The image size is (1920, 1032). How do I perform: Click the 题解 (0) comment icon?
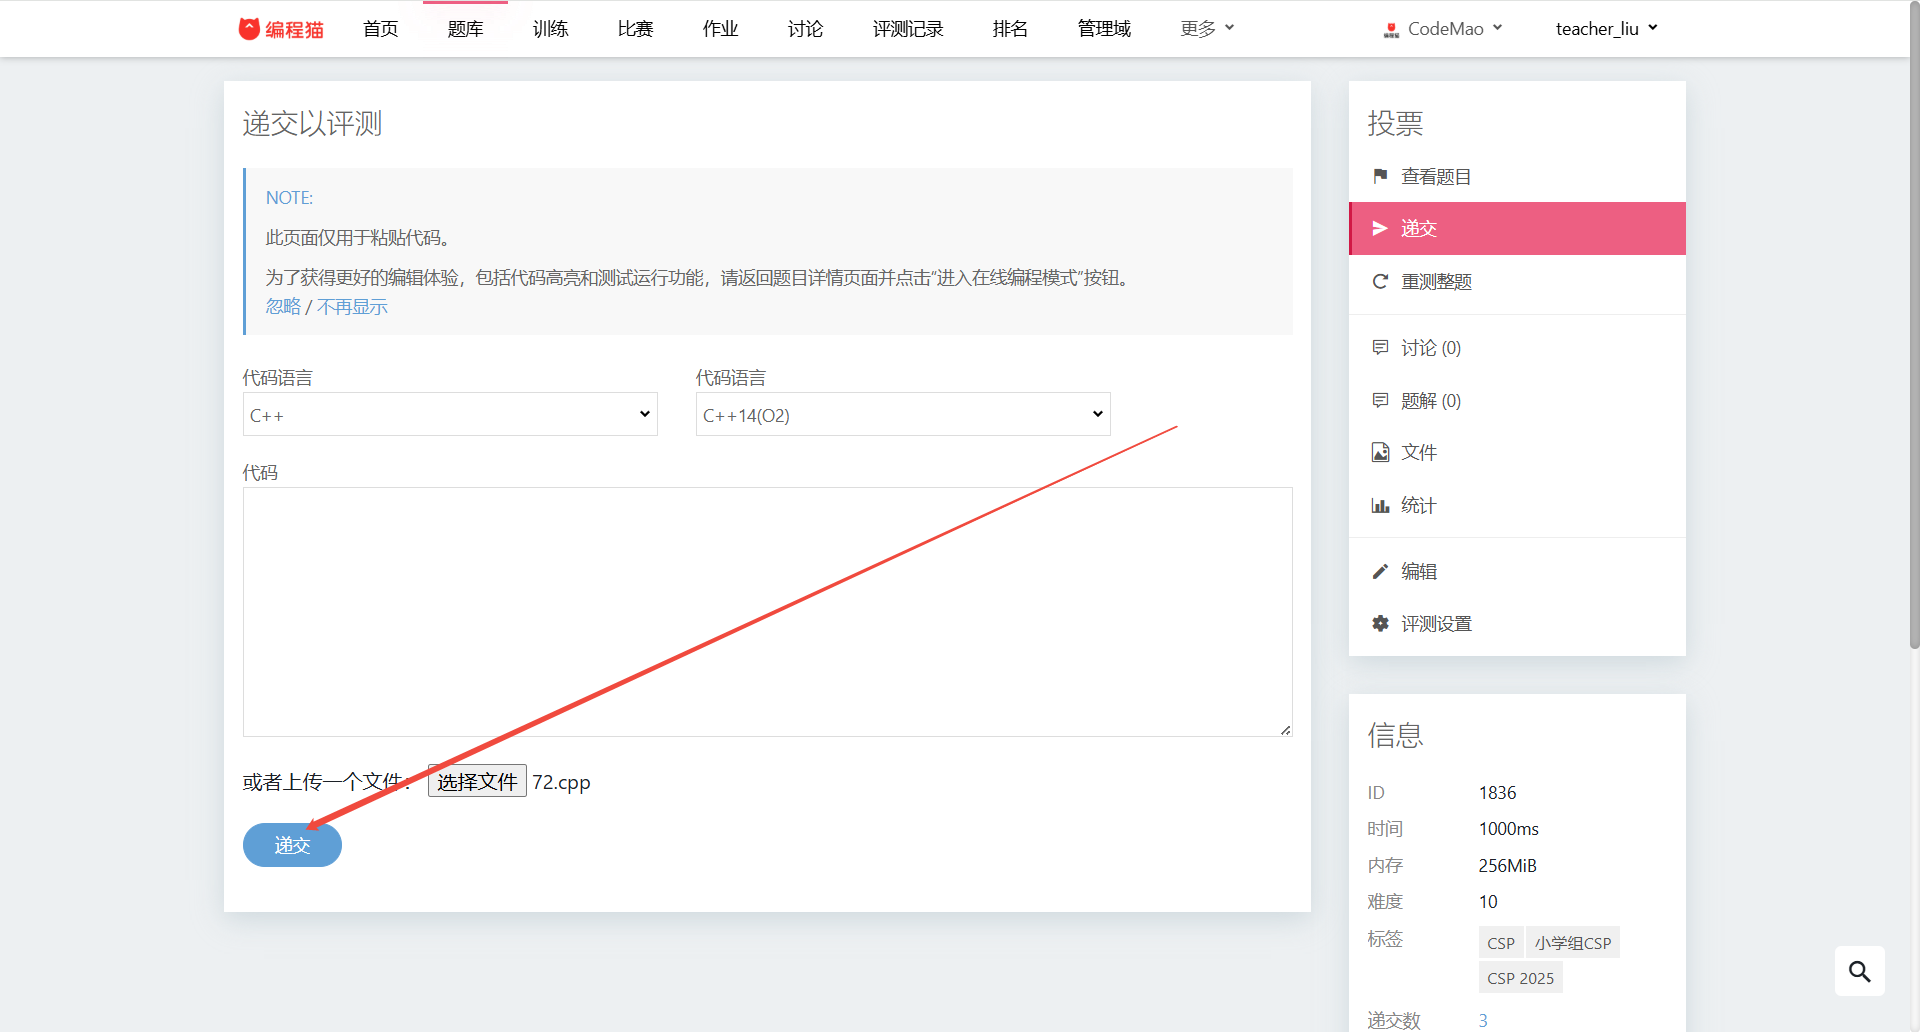click(x=1380, y=400)
